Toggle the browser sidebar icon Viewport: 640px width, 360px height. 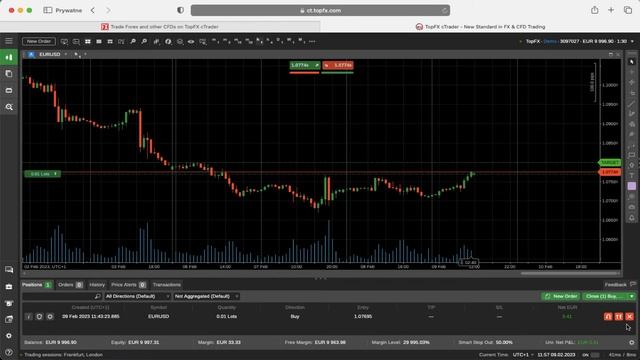tap(48, 10)
